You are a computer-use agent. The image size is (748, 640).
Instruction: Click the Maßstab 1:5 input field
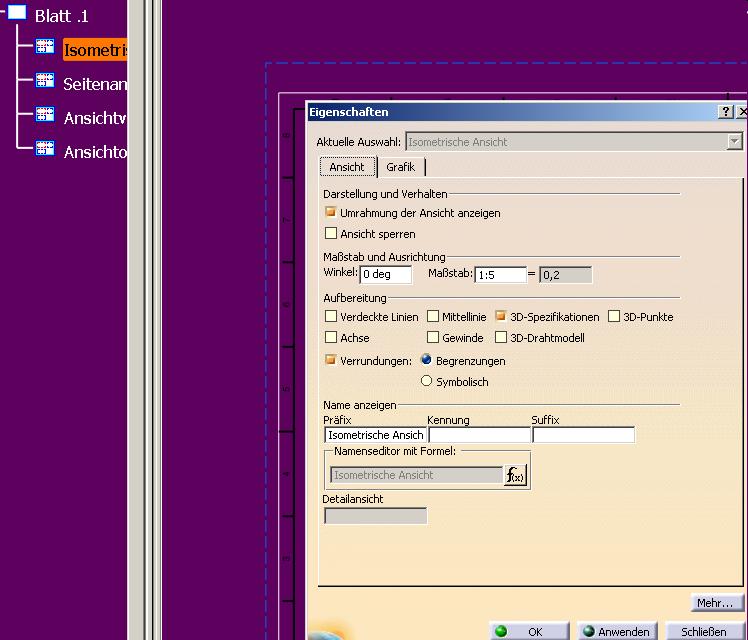[x=500, y=275]
